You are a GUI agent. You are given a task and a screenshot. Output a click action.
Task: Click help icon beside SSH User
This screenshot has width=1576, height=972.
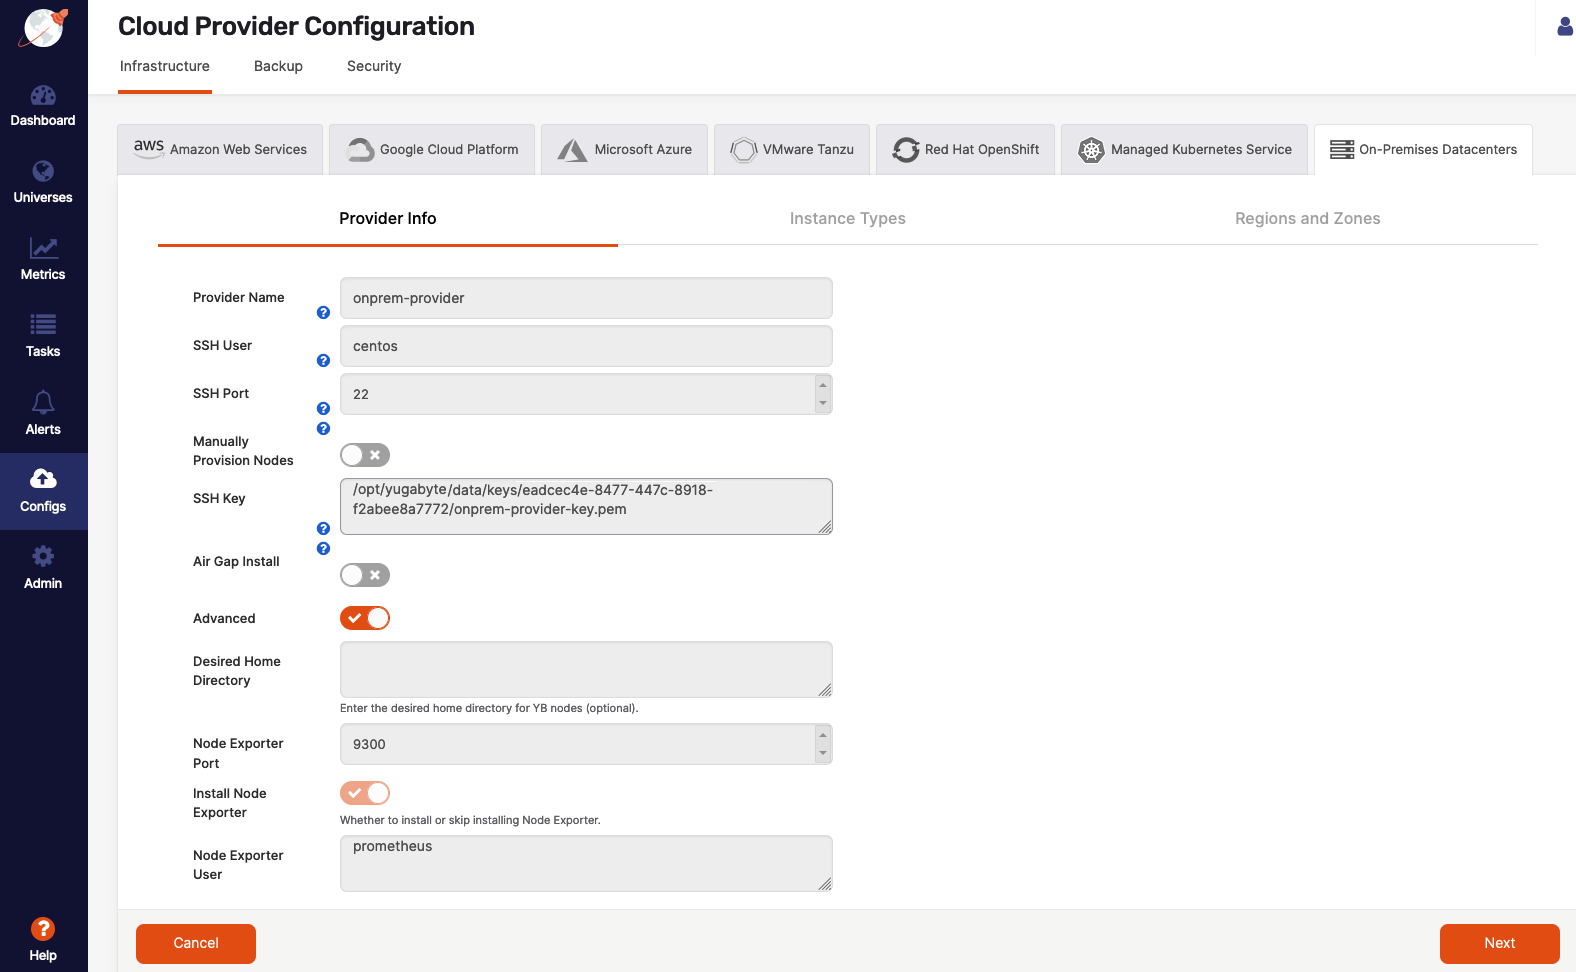323,361
